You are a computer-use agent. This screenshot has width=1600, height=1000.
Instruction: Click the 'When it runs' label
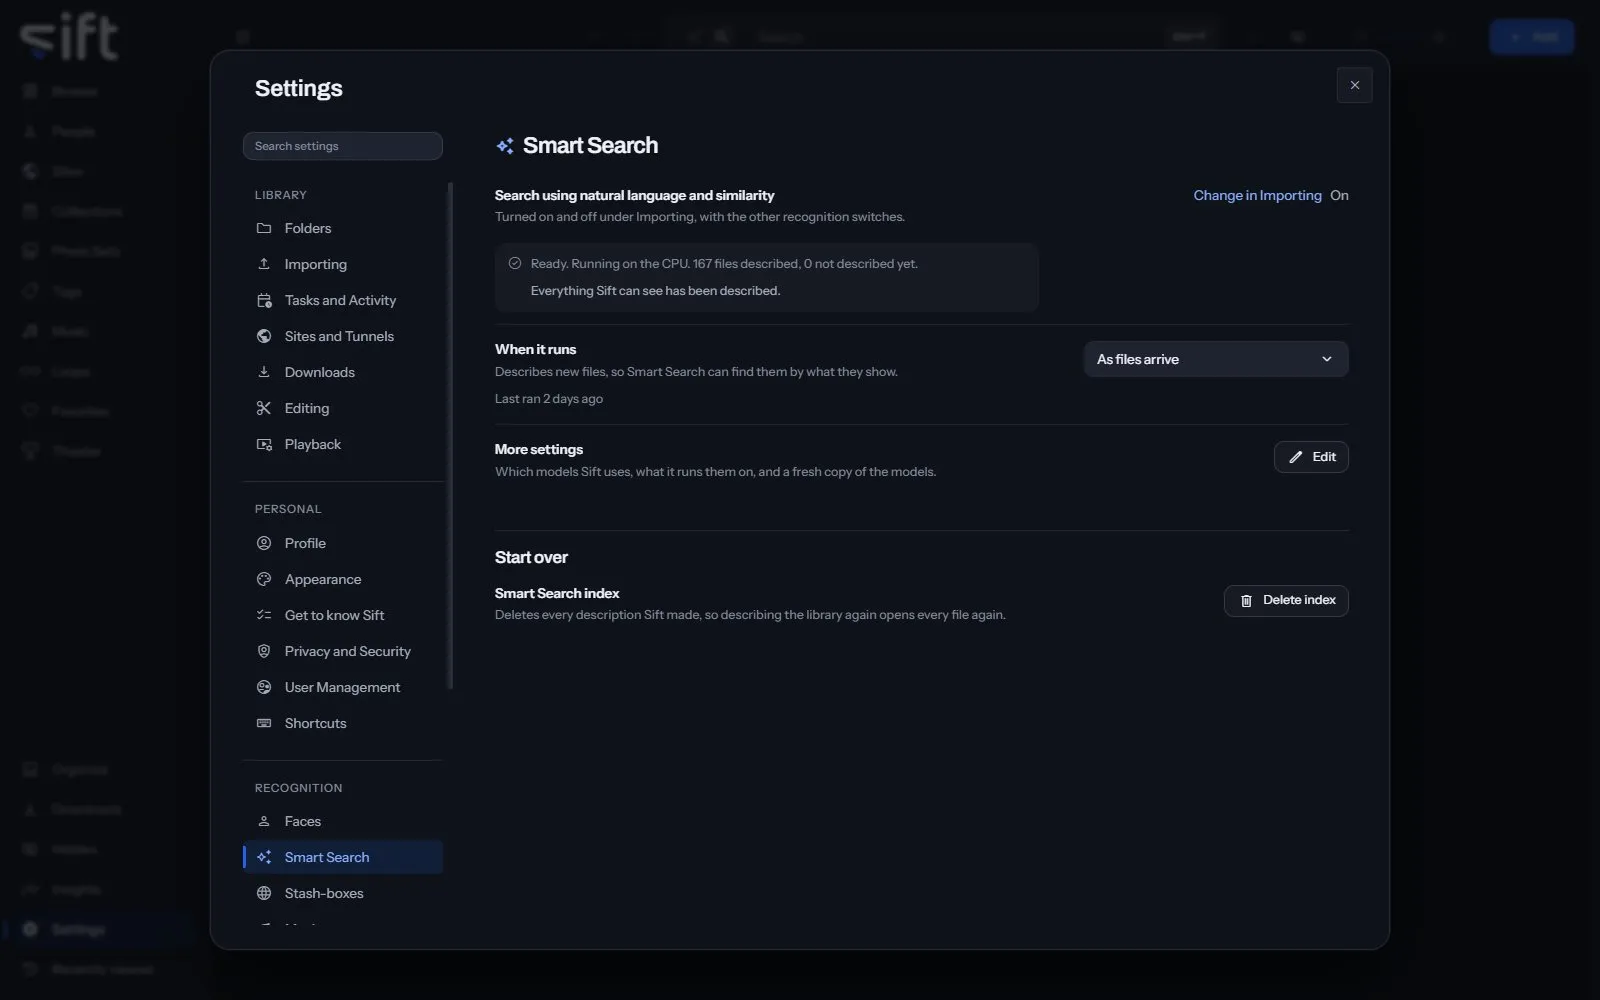(535, 349)
